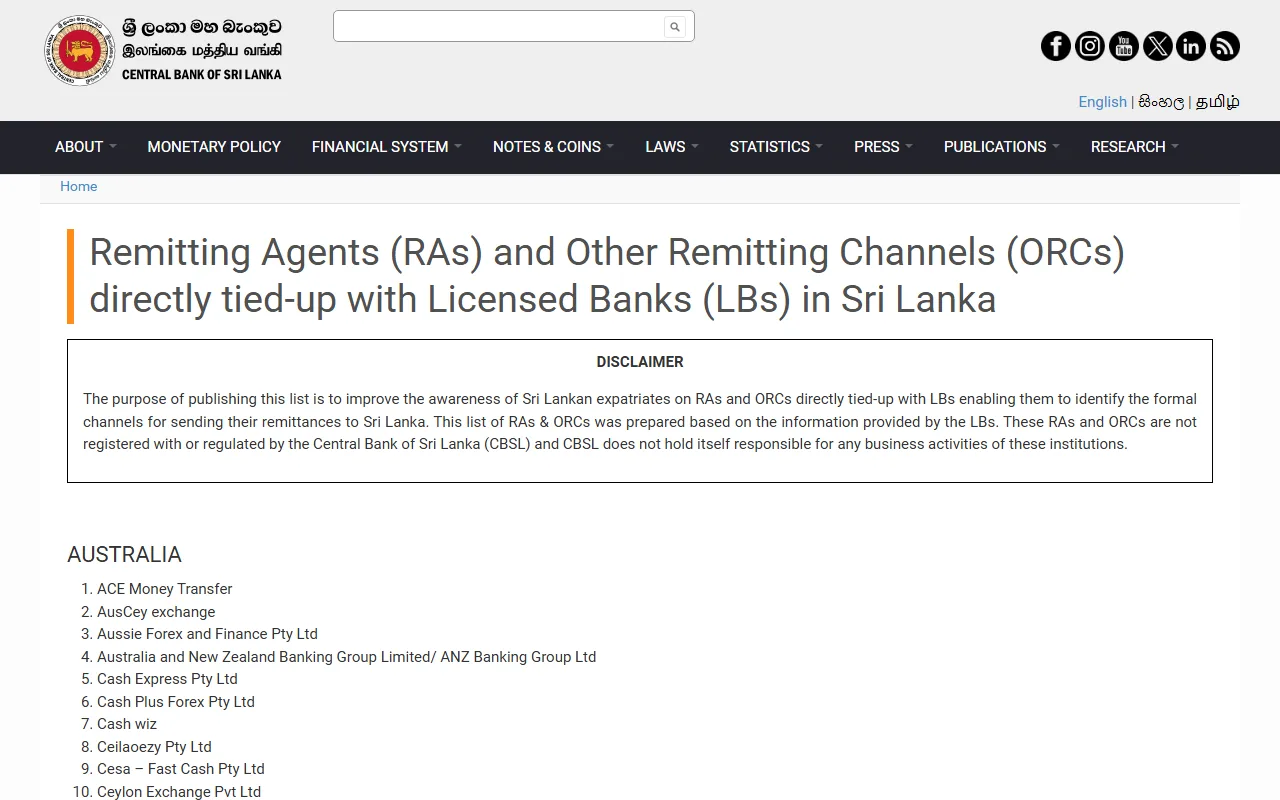This screenshot has height=800, width=1280.
Task: Open the Facebook social icon
Action: [x=1056, y=46]
